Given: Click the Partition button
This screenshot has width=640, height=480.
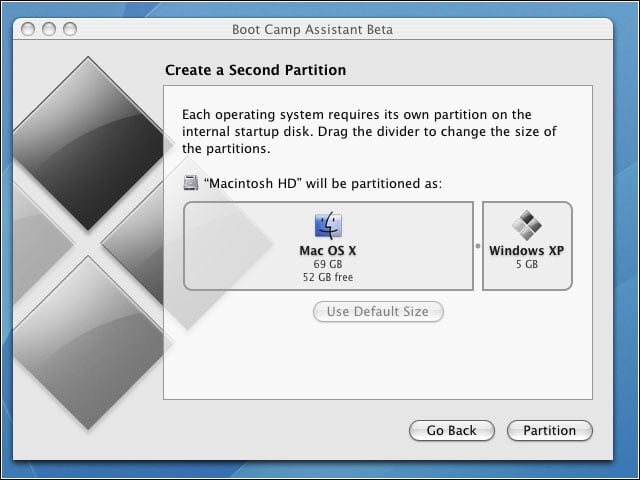Looking at the screenshot, I should pyautogui.click(x=549, y=430).
